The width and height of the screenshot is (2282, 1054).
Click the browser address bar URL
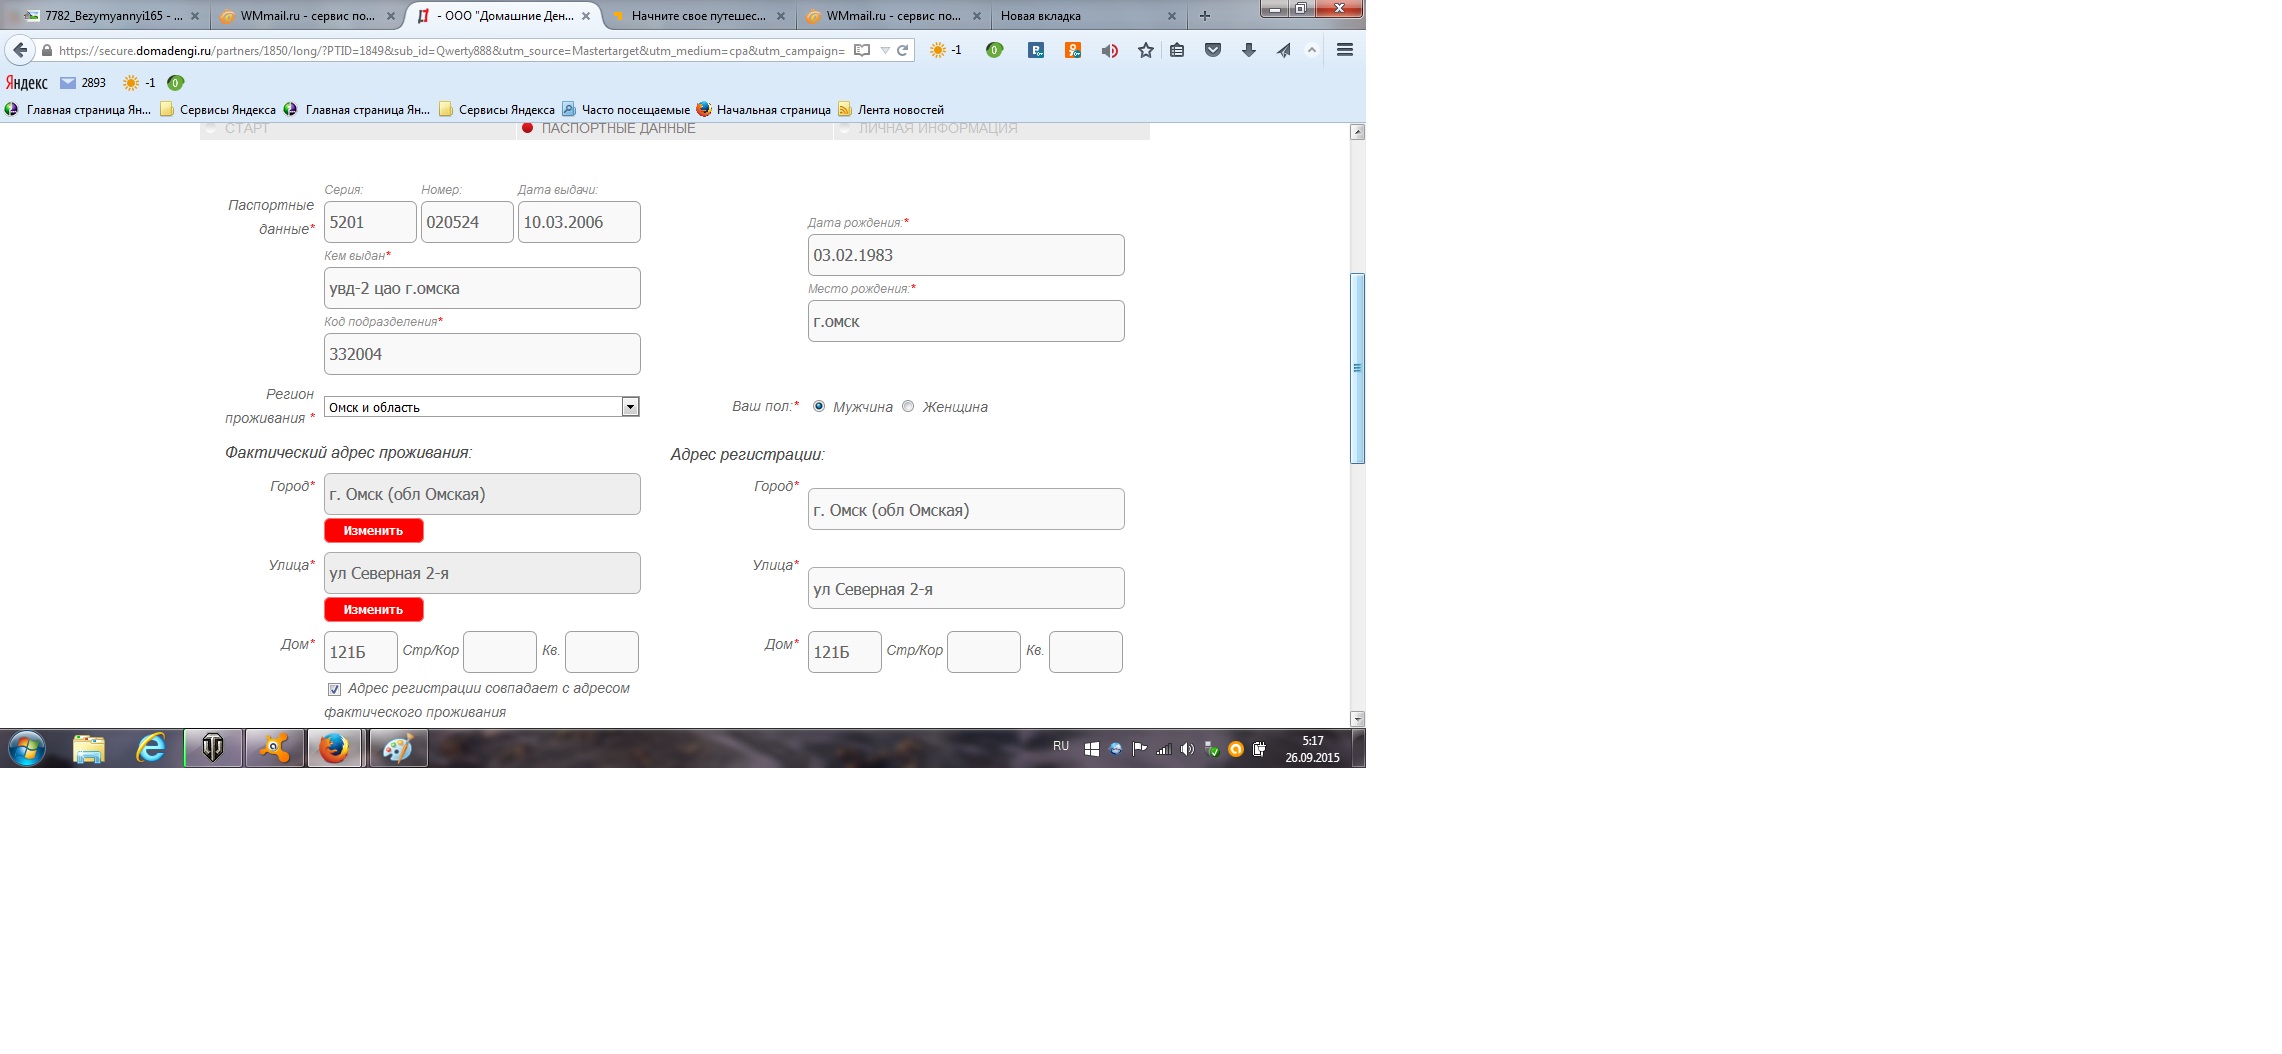(x=452, y=50)
